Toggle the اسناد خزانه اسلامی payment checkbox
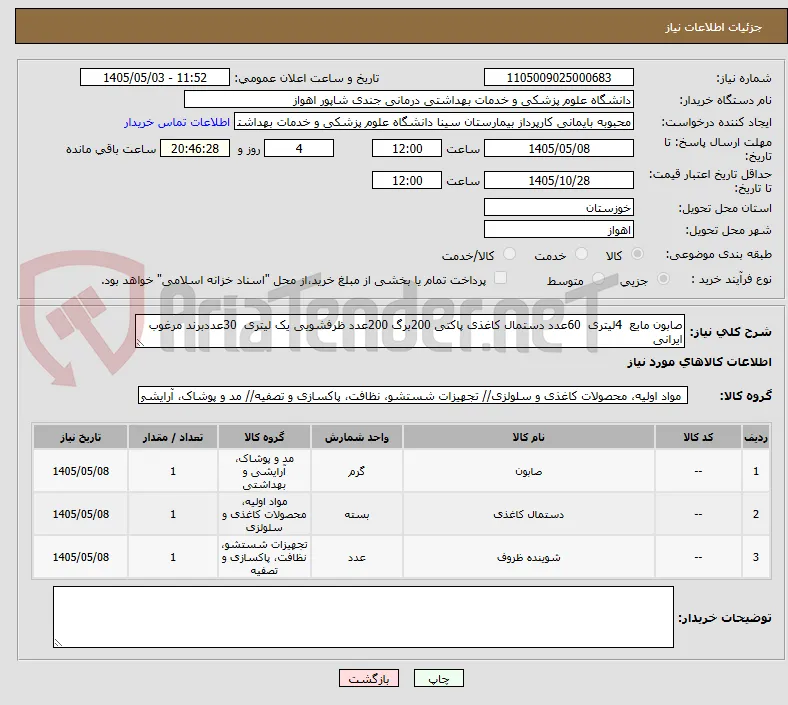This screenshot has width=788, height=705. pyautogui.click(x=501, y=278)
